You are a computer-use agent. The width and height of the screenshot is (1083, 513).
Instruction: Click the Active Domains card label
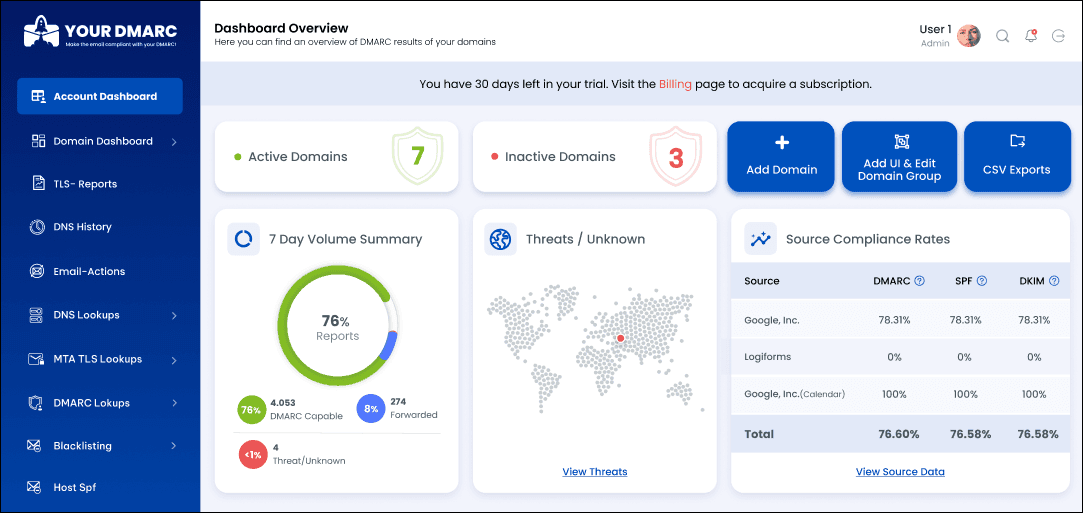(298, 157)
